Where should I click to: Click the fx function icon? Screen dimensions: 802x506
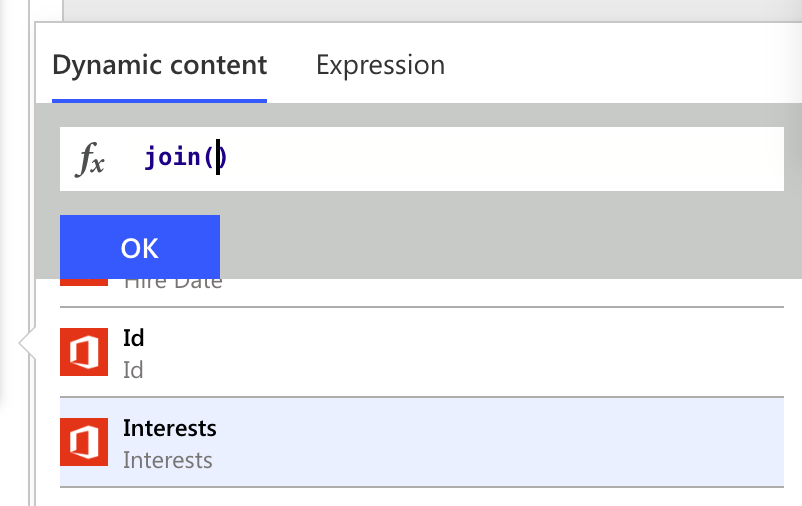coord(91,160)
